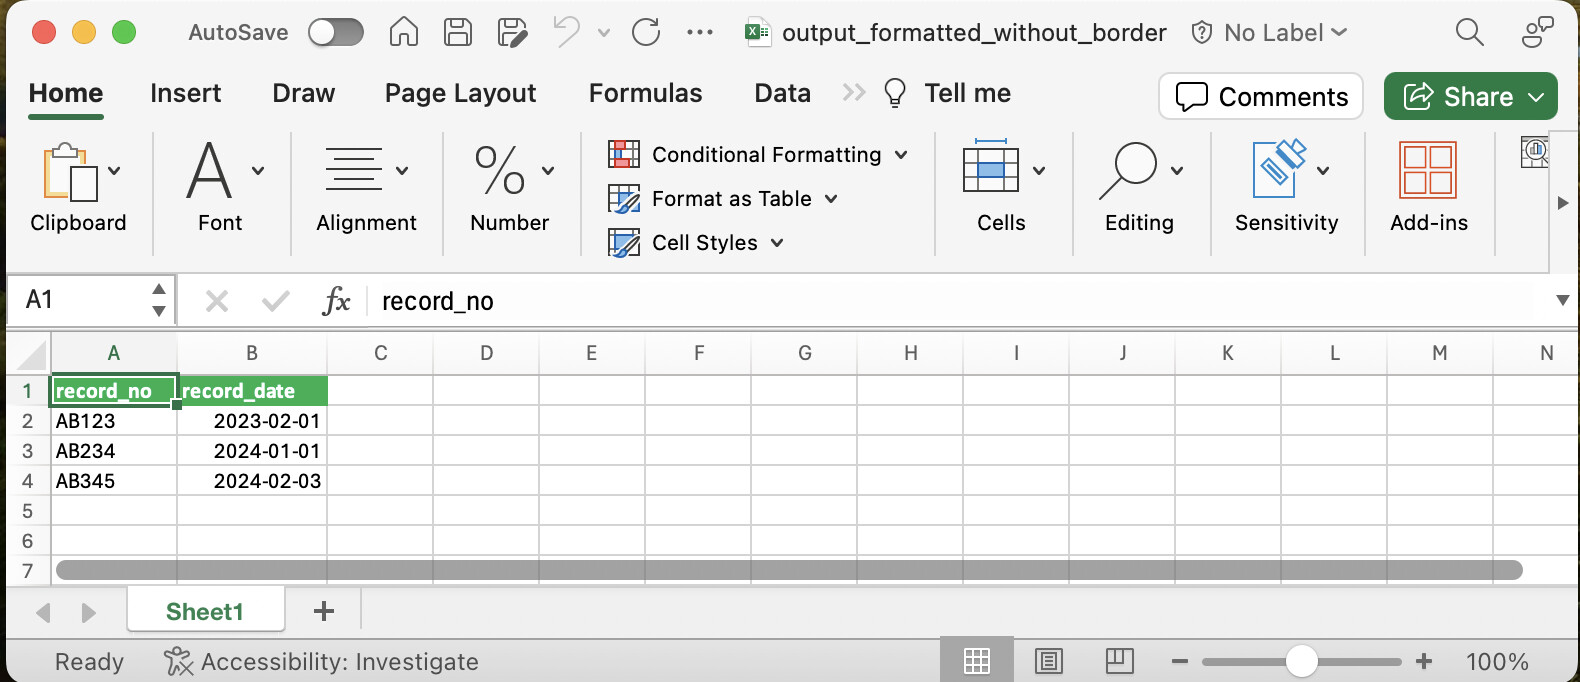Select the Sheet1 tab
1580x682 pixels.
point(205,611)
